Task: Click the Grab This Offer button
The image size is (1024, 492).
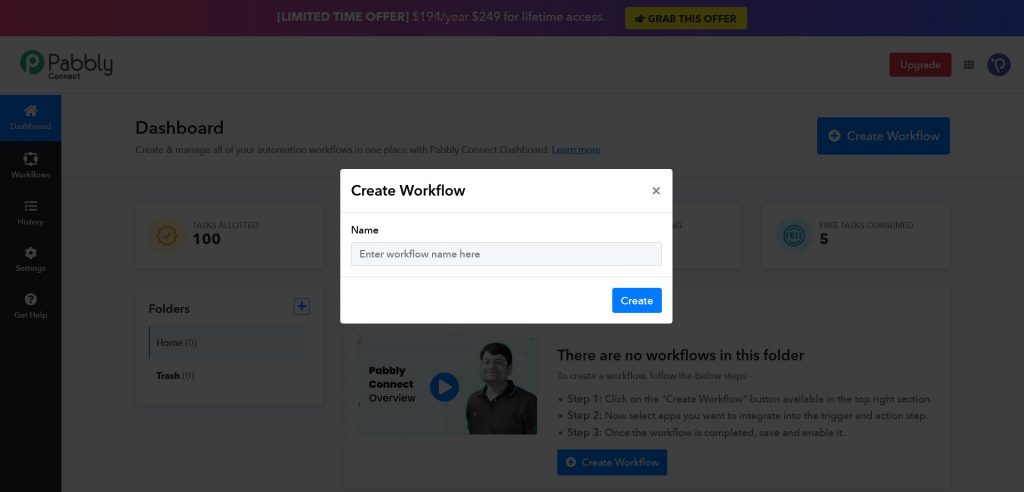Action: (x=686, y=18)
